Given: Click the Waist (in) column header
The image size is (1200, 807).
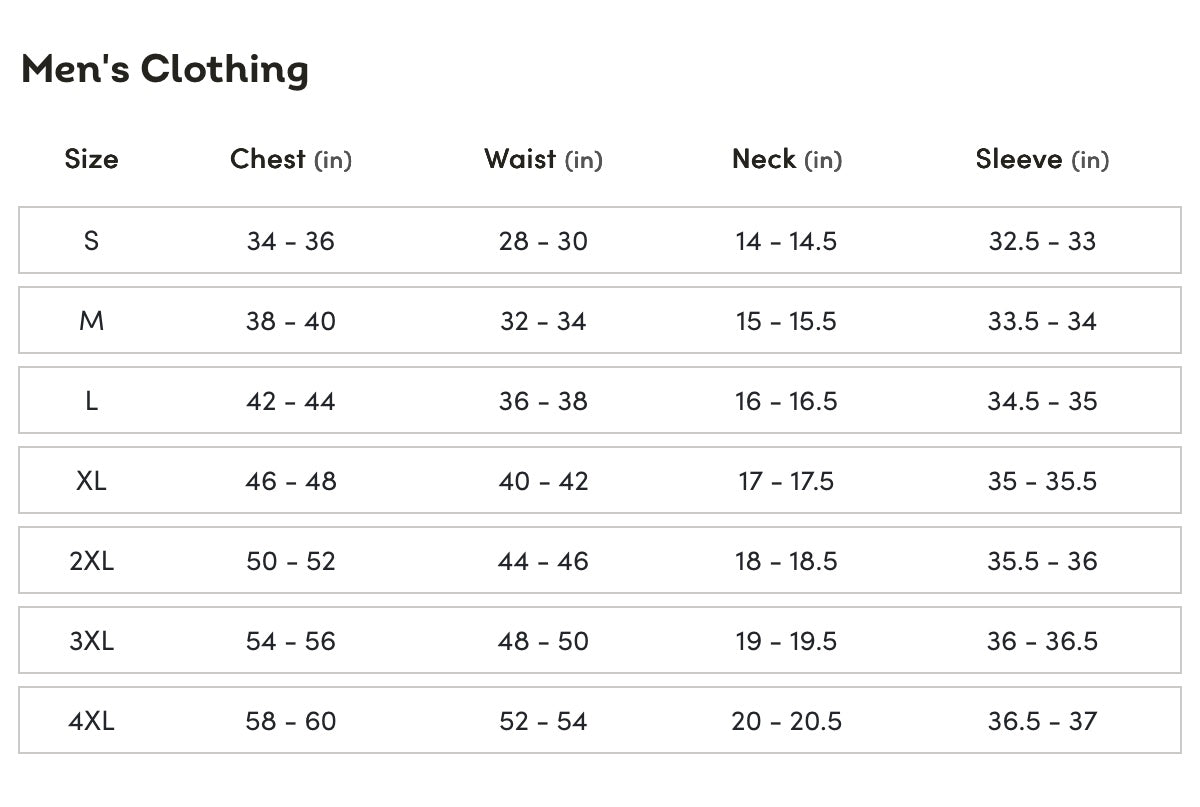Looking at the screenshot, I should pos(543,159).
